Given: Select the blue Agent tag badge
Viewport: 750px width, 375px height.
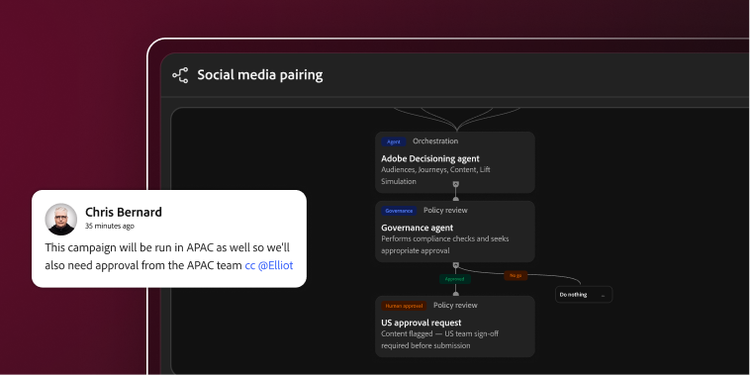Looking at the screenshot, I should point(394,142).
